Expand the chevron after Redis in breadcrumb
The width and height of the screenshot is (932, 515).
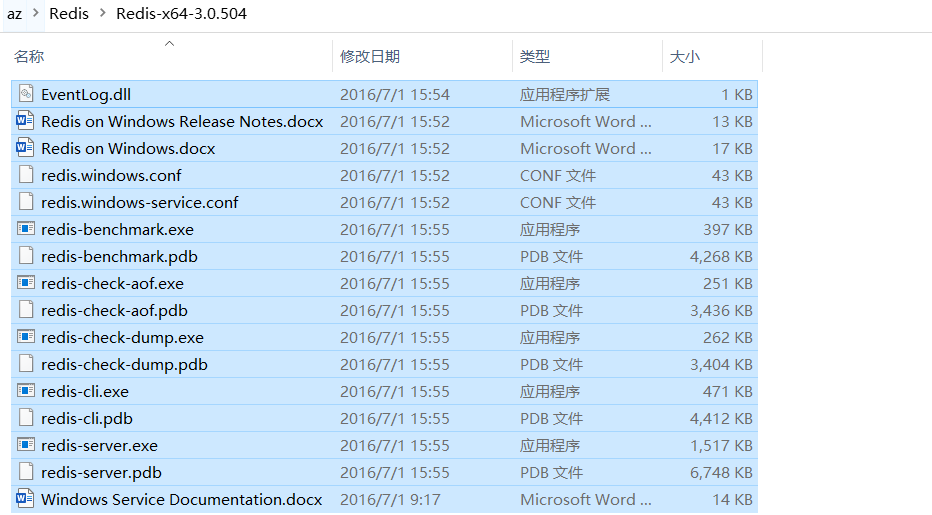[x=102, y=12]
